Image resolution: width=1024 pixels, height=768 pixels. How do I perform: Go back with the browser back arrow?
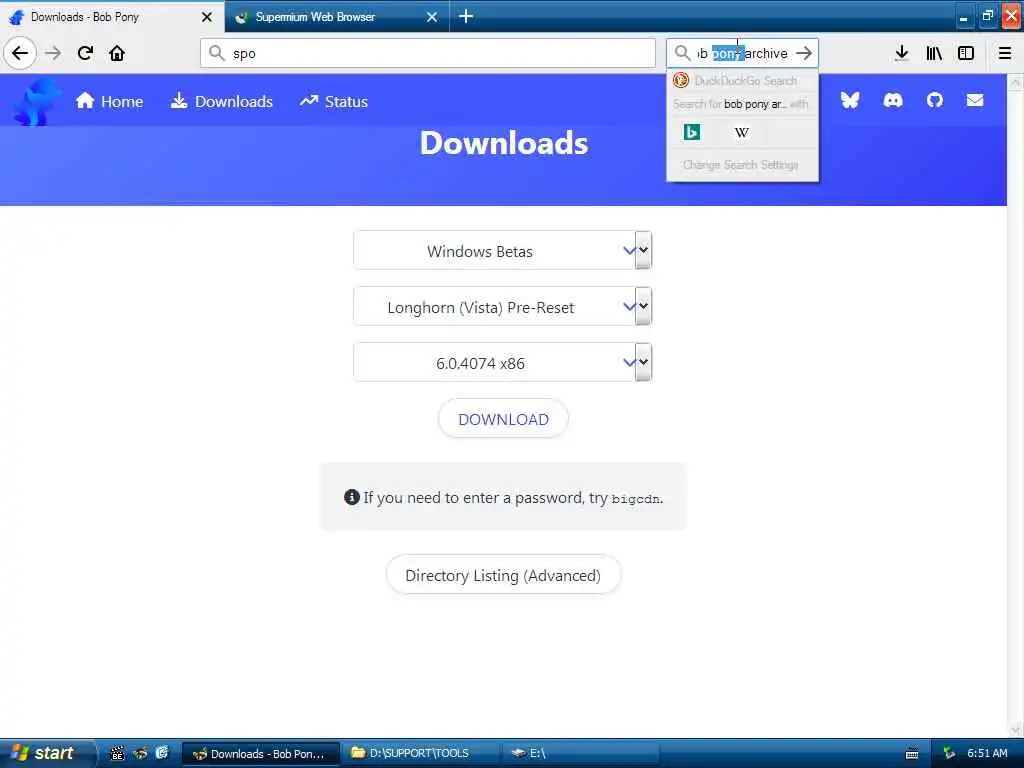20,53
